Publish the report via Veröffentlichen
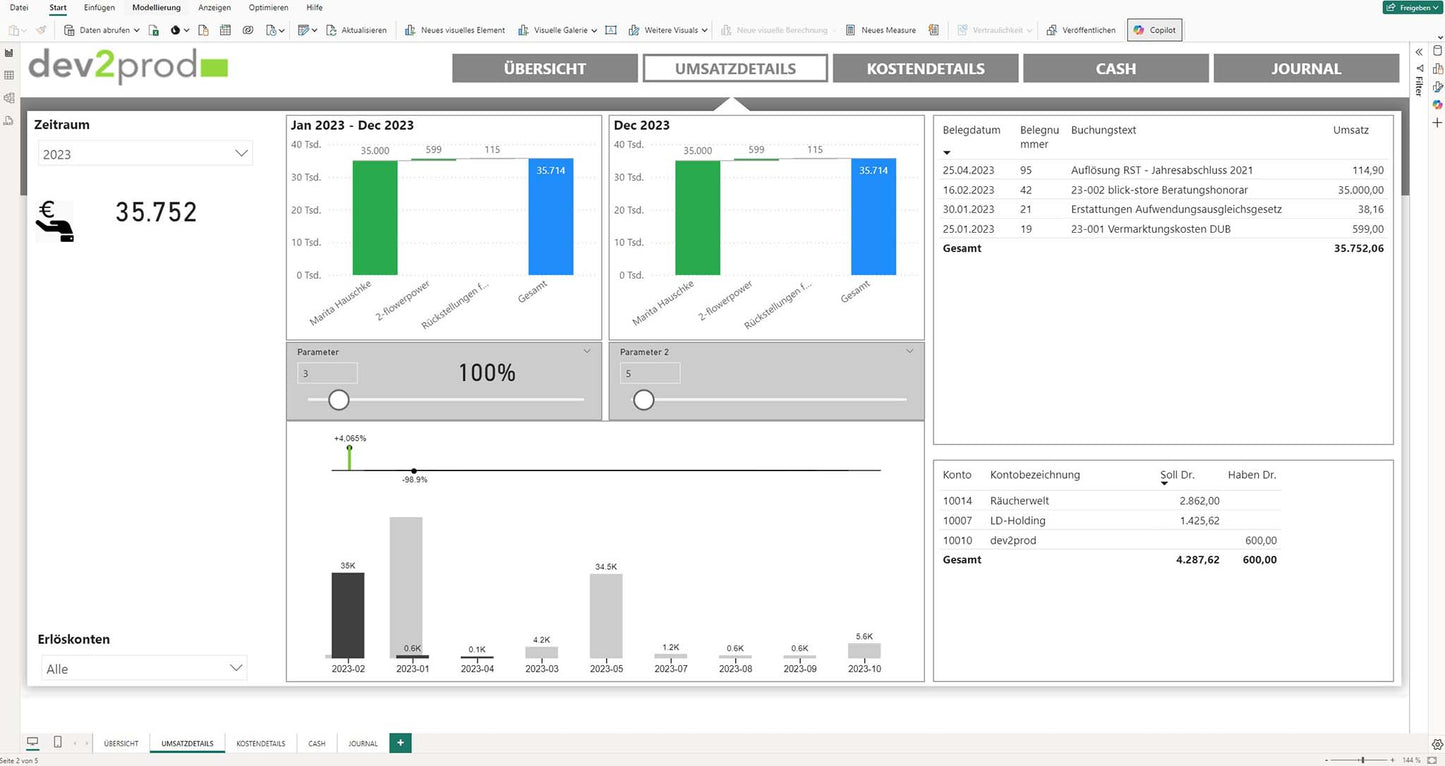The height and width of the screenshot is (766, 1445). pos(1081,30)
